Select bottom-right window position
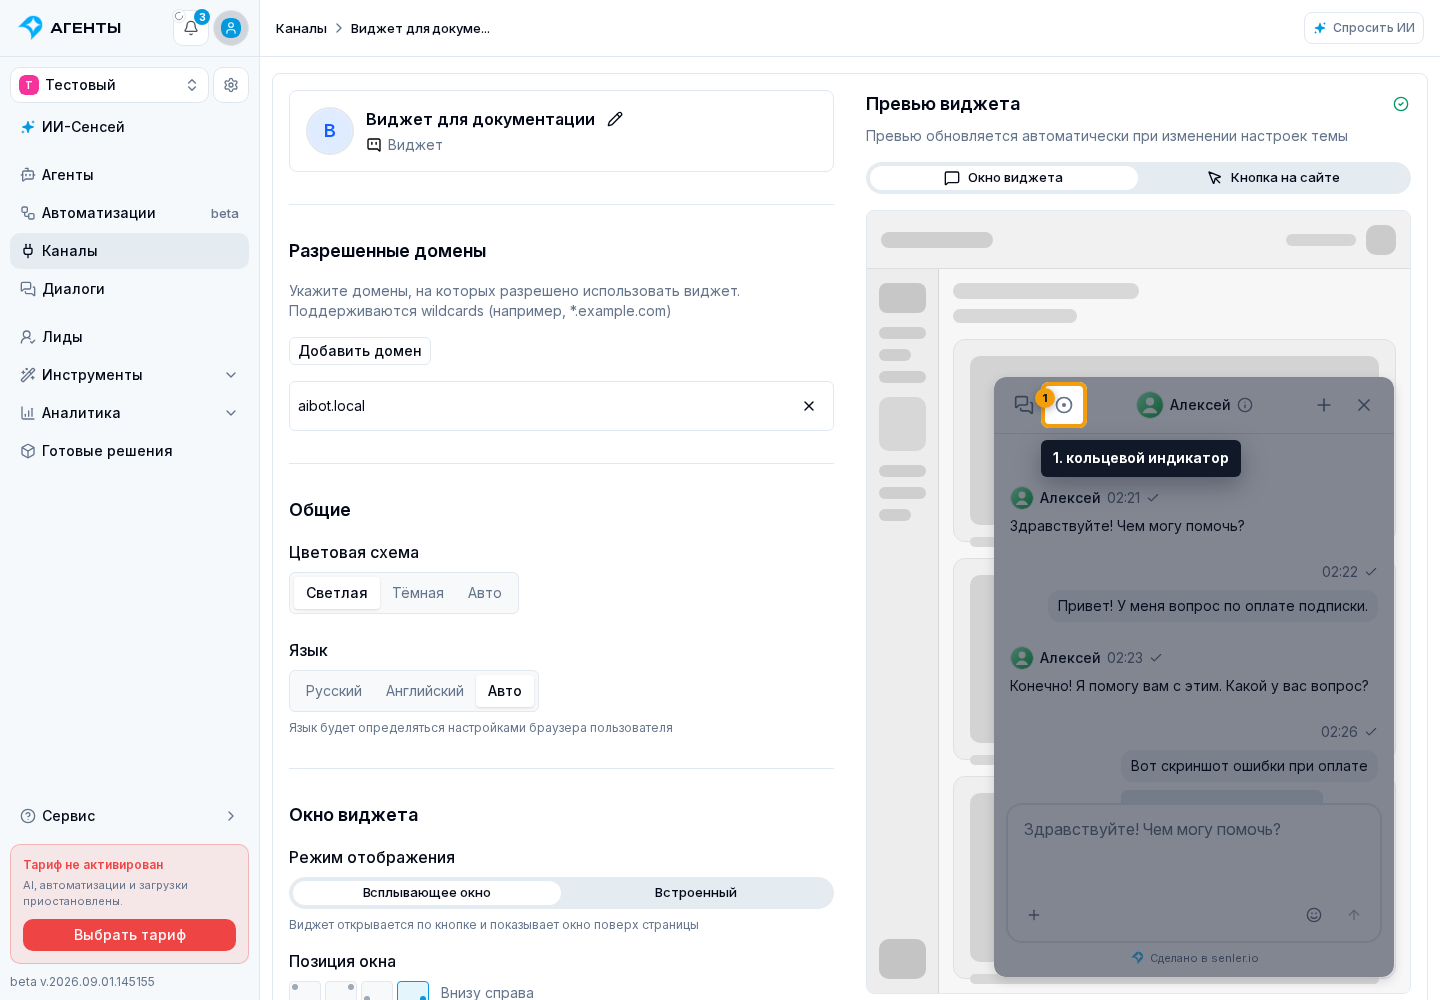Image resolution: width=1440 pixels, height=1000 pixels. tap(413, 992)
